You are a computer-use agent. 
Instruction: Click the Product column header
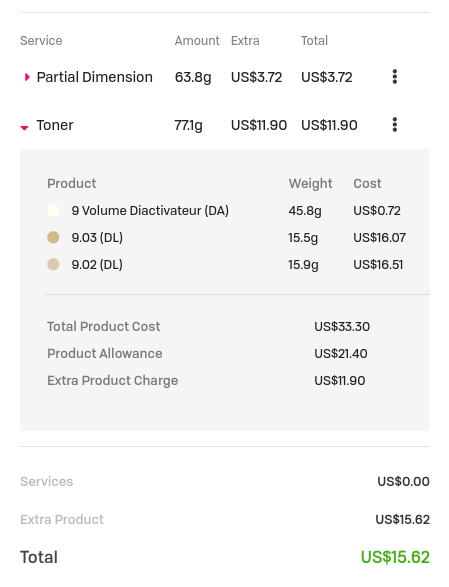72,183
